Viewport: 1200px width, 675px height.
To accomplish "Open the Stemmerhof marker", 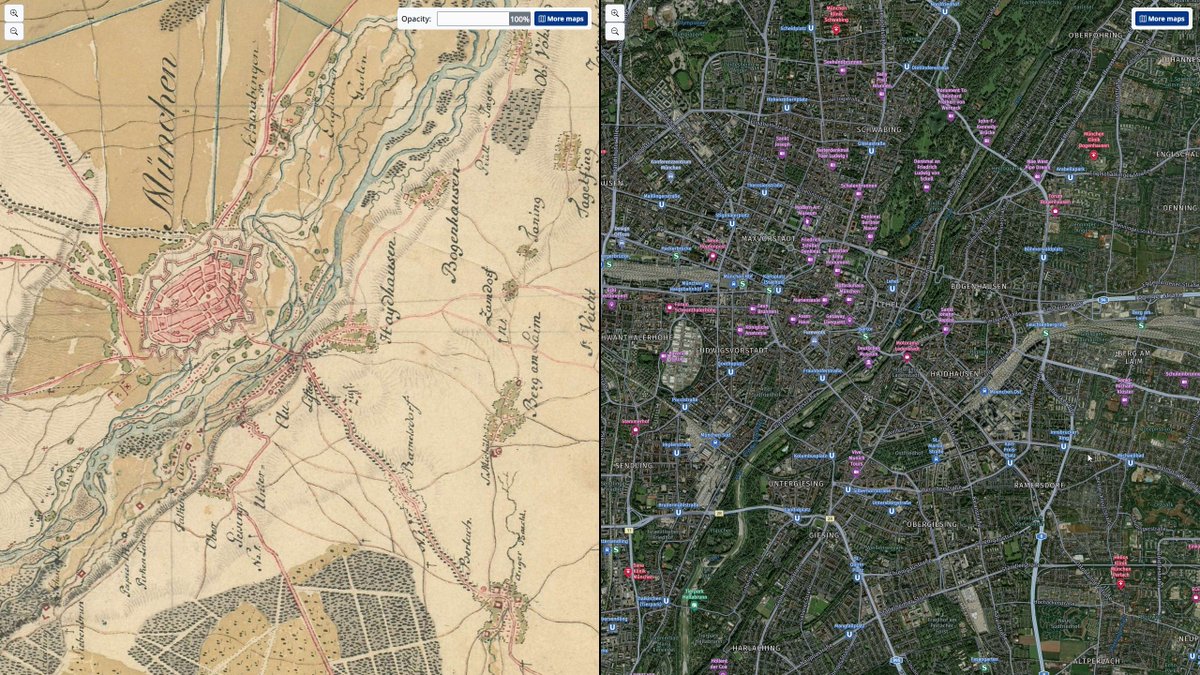I will point(636,432).
